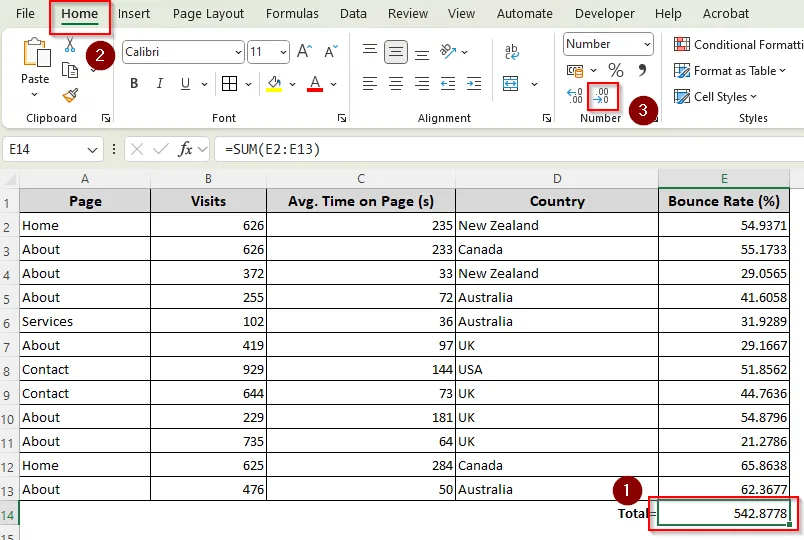Cancel formula entry with the X icon
Screen dimensions: 804x540
137,149
